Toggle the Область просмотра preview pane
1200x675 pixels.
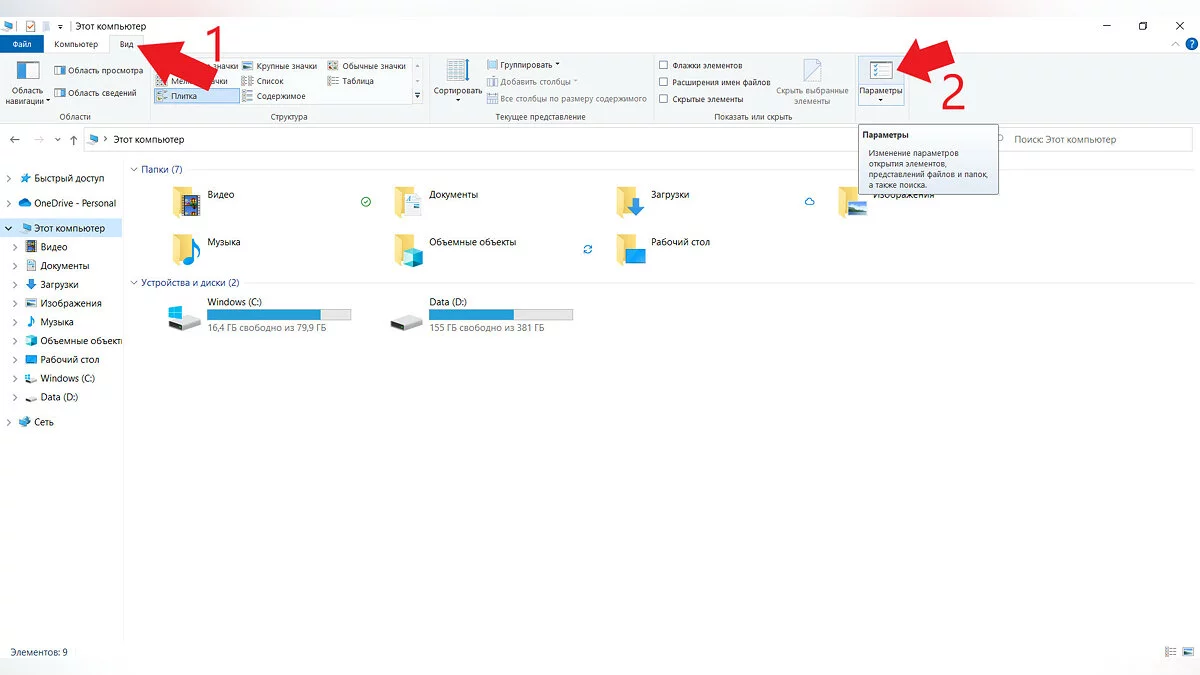(x=98, y=70)
